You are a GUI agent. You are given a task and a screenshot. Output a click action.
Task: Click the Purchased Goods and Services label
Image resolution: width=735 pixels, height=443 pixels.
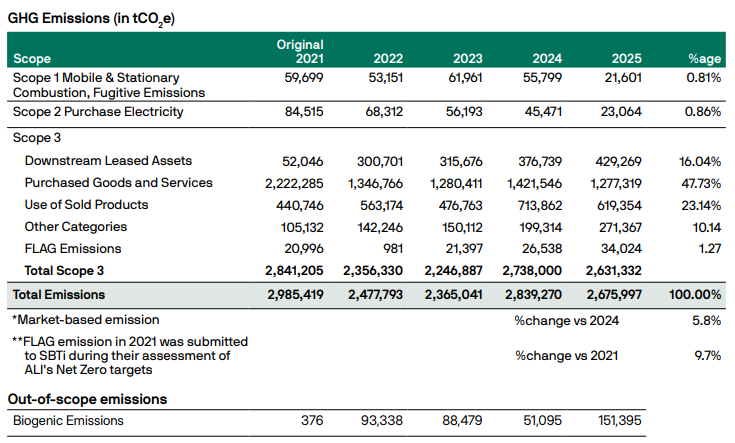coord(118,183)
